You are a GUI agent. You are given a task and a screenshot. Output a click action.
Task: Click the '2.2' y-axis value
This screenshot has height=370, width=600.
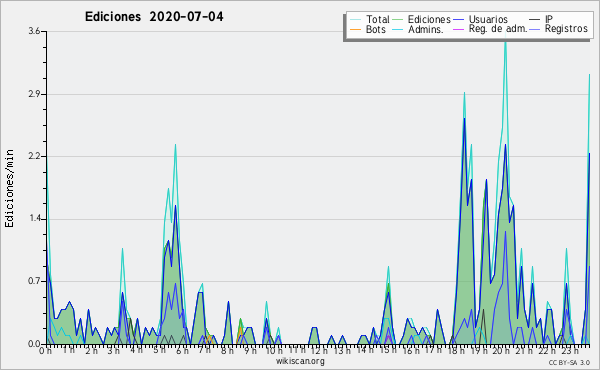pyautogui.click(x=34, y=156)
